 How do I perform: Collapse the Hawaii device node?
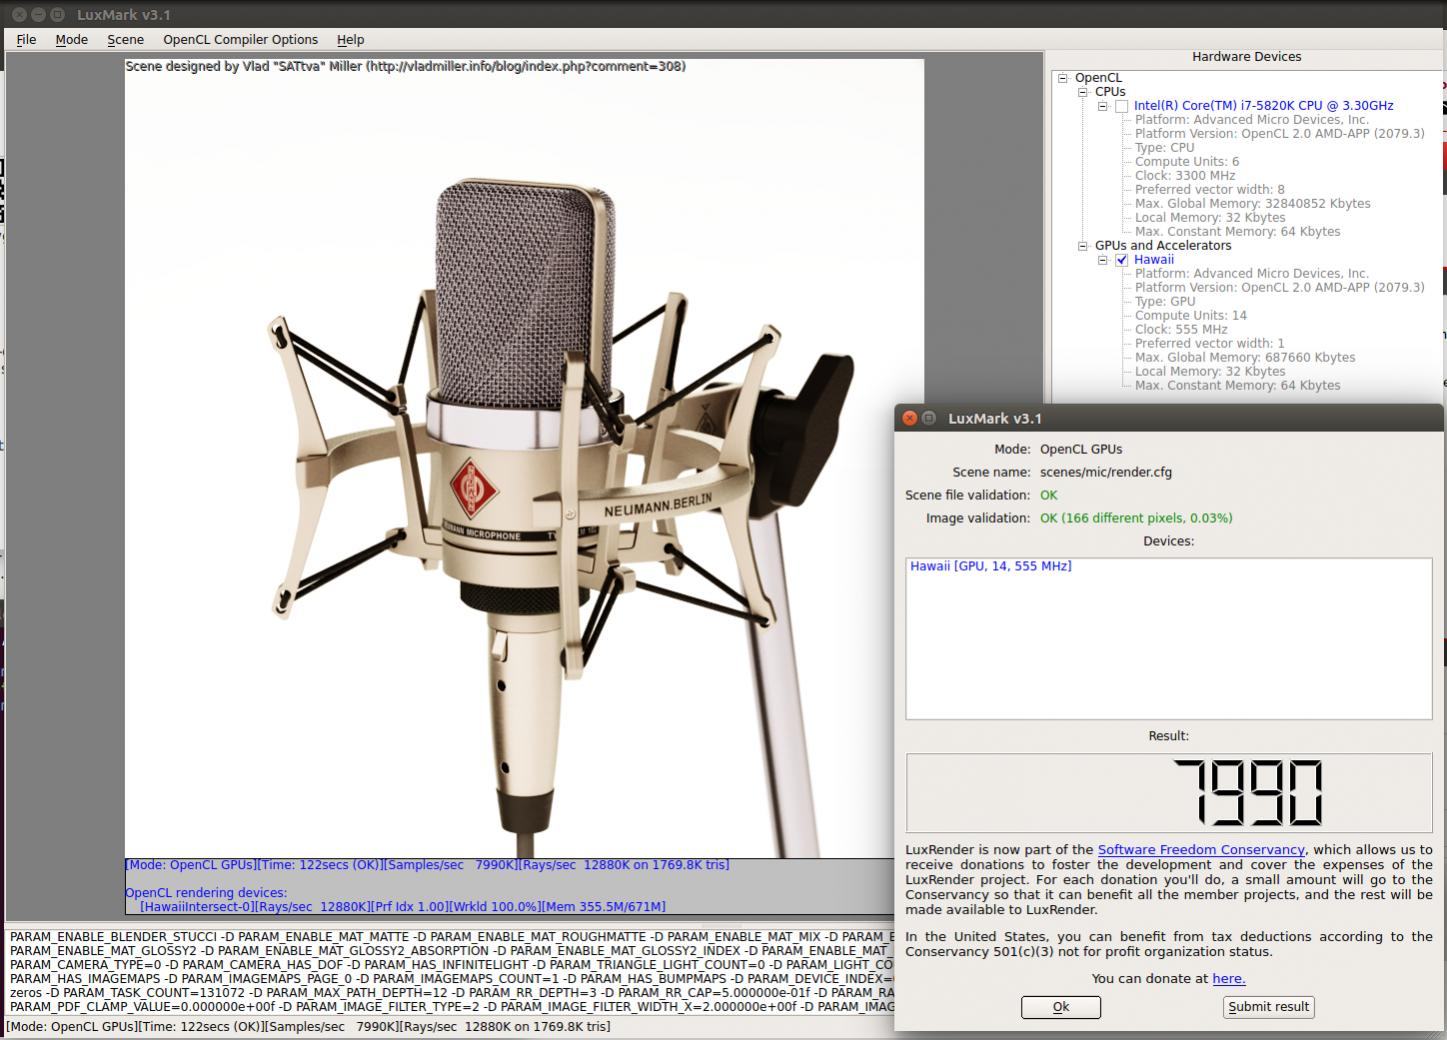1102,259
